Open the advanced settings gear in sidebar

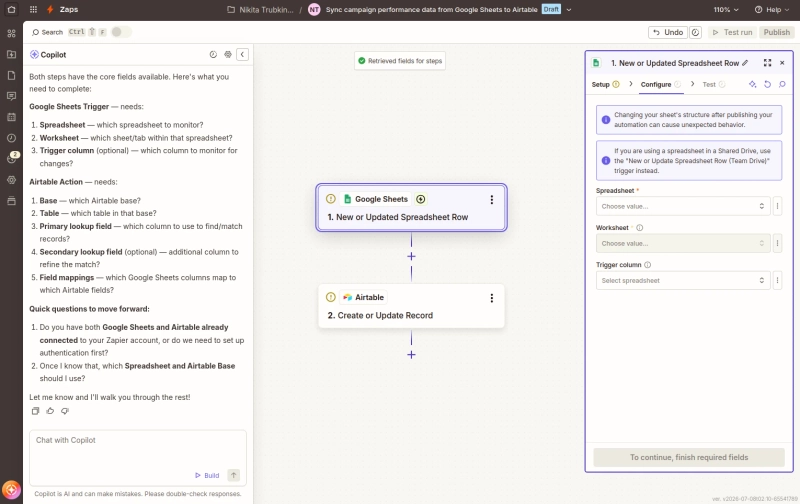point(11,180)
